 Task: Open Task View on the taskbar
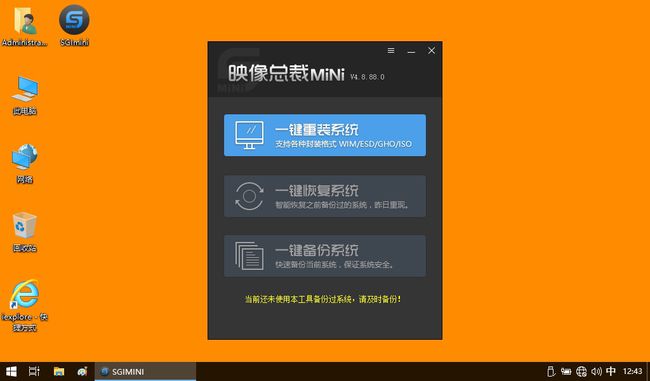[34, 371]
